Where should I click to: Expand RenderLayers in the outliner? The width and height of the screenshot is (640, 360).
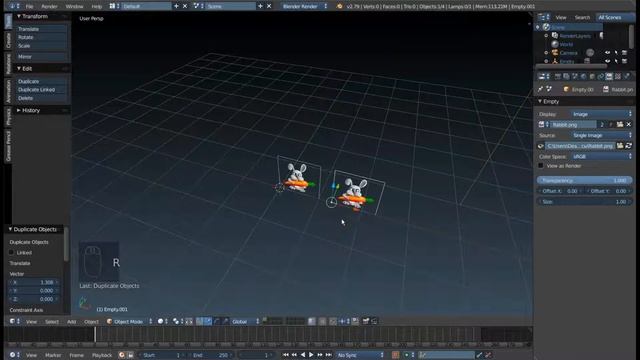coord(546,36)
